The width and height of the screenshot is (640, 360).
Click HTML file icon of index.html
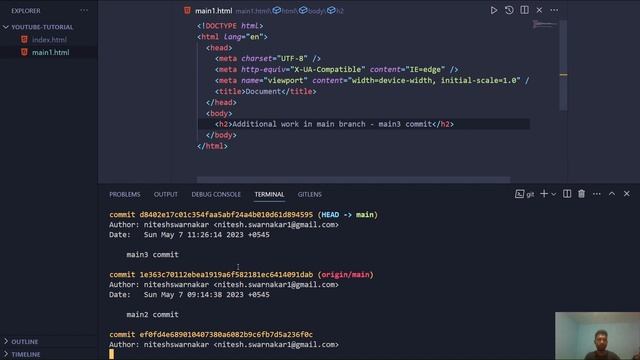[24, 40]
